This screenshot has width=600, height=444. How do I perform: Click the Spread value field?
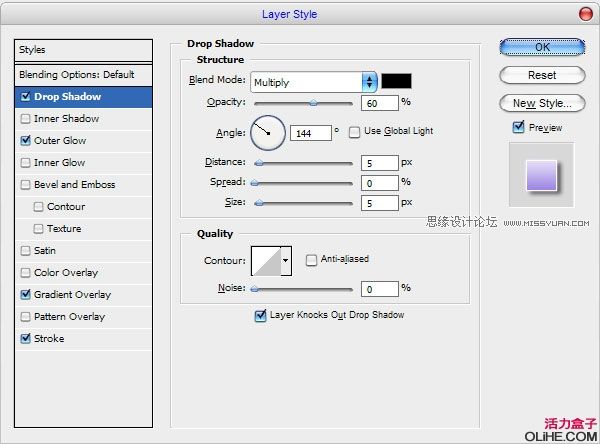(380, 183)
